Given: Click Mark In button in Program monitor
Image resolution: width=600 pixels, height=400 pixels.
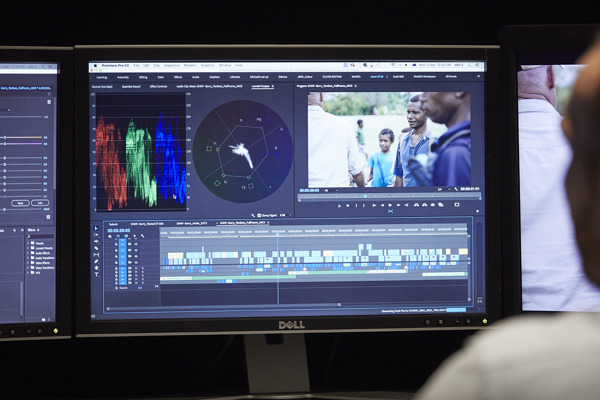Looking at the screenshot, I should pos(357,205).
